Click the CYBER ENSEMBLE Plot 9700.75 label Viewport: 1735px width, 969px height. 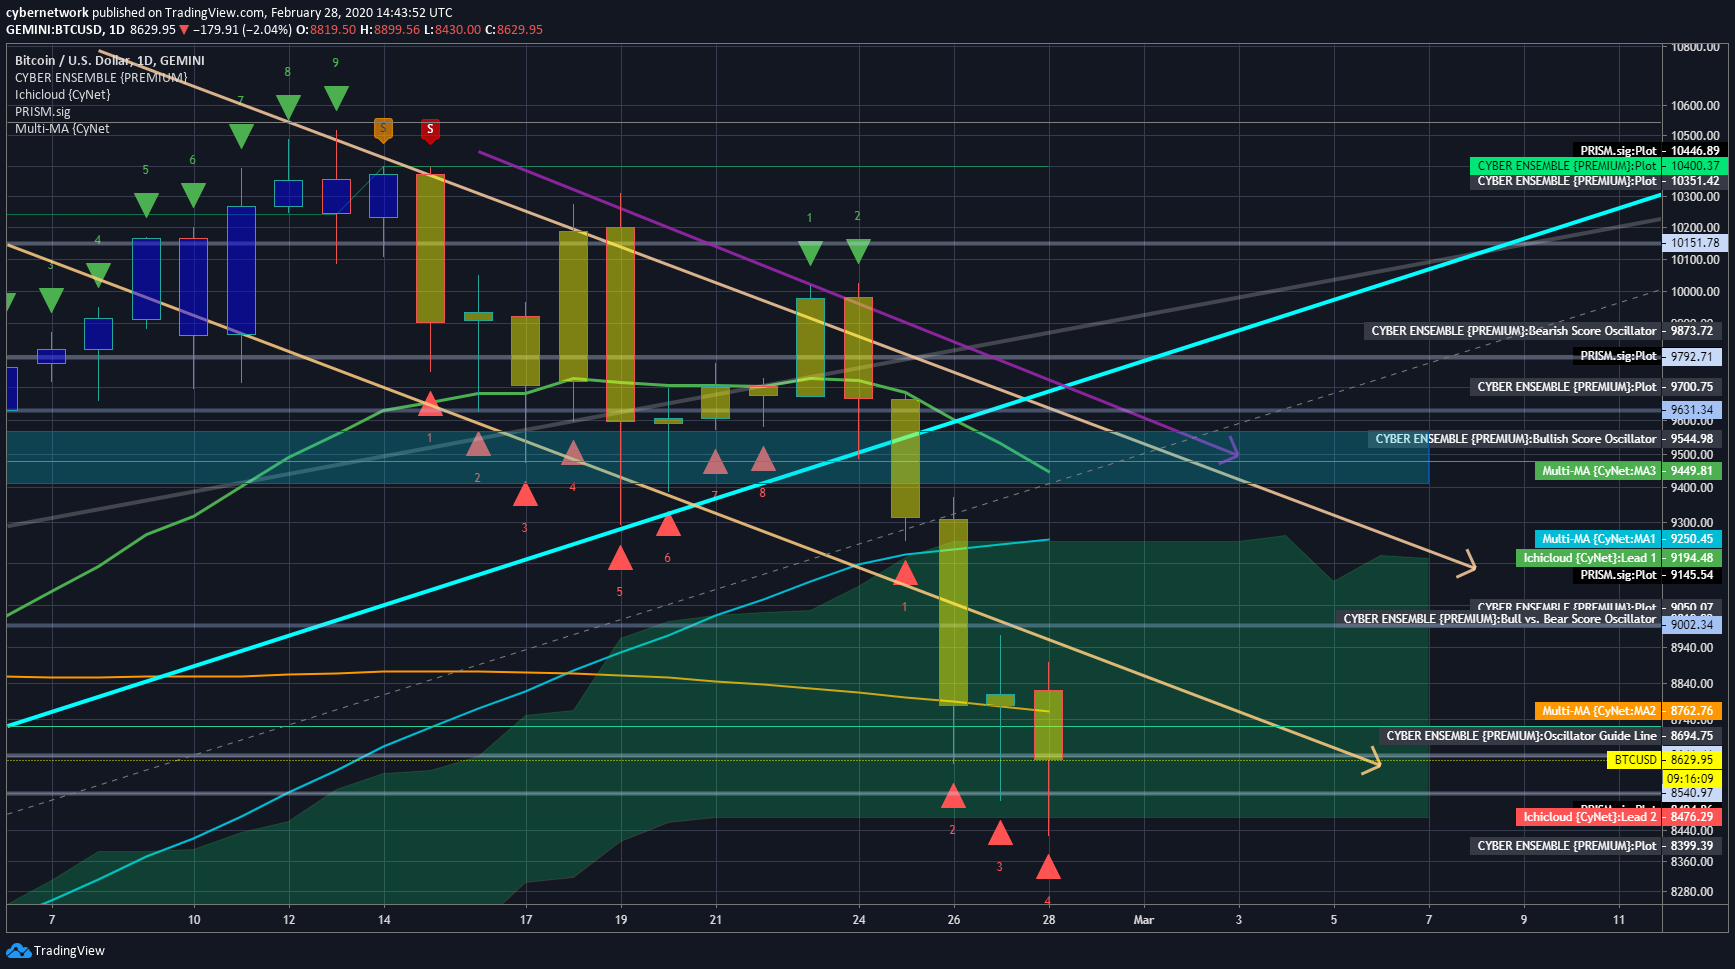coord(1596,387)
